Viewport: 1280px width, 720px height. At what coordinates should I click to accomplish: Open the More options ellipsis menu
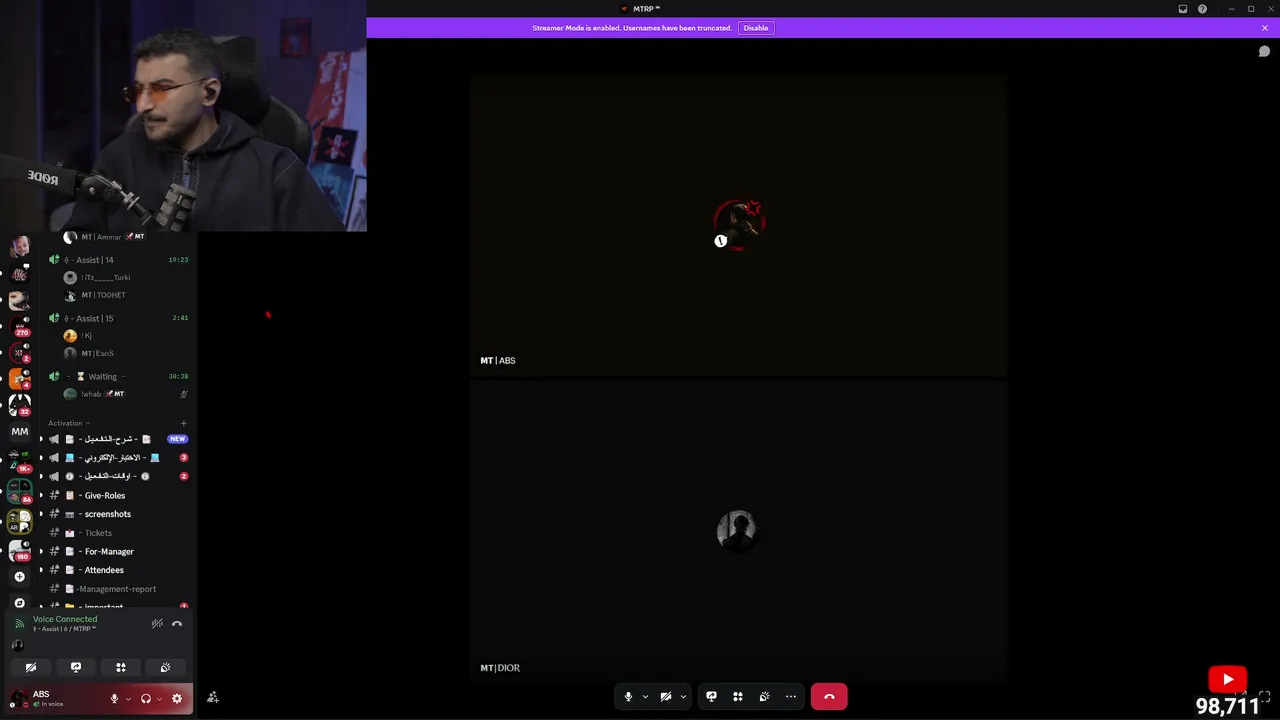coord(791,696)
